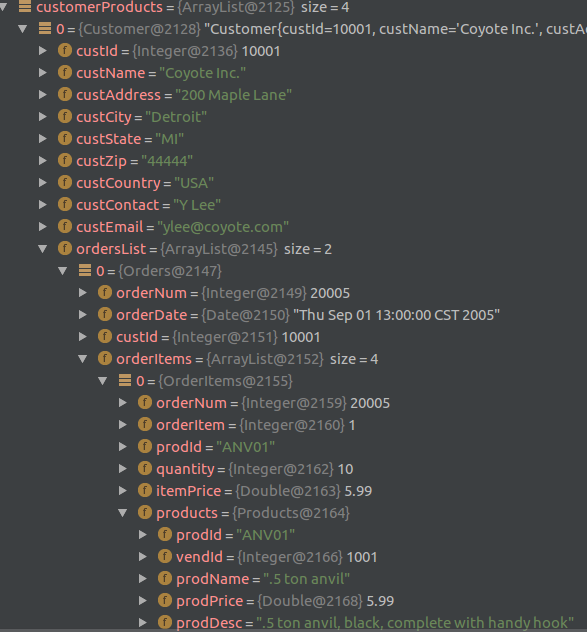Collapse the Customer@2128 element
This screenshot has width=587, height=632.
point(23,29)
